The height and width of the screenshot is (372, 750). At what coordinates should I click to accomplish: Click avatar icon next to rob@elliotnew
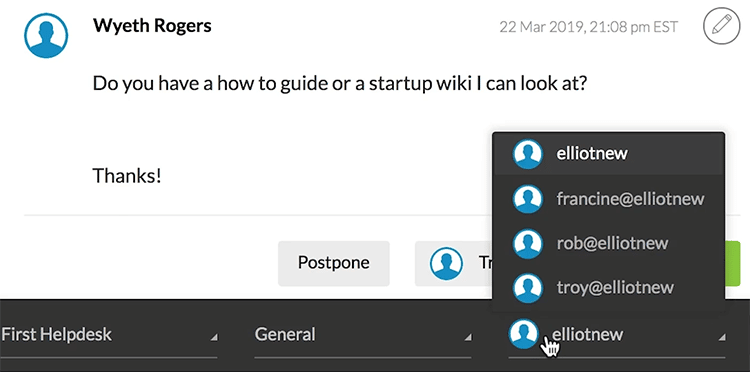527,243
